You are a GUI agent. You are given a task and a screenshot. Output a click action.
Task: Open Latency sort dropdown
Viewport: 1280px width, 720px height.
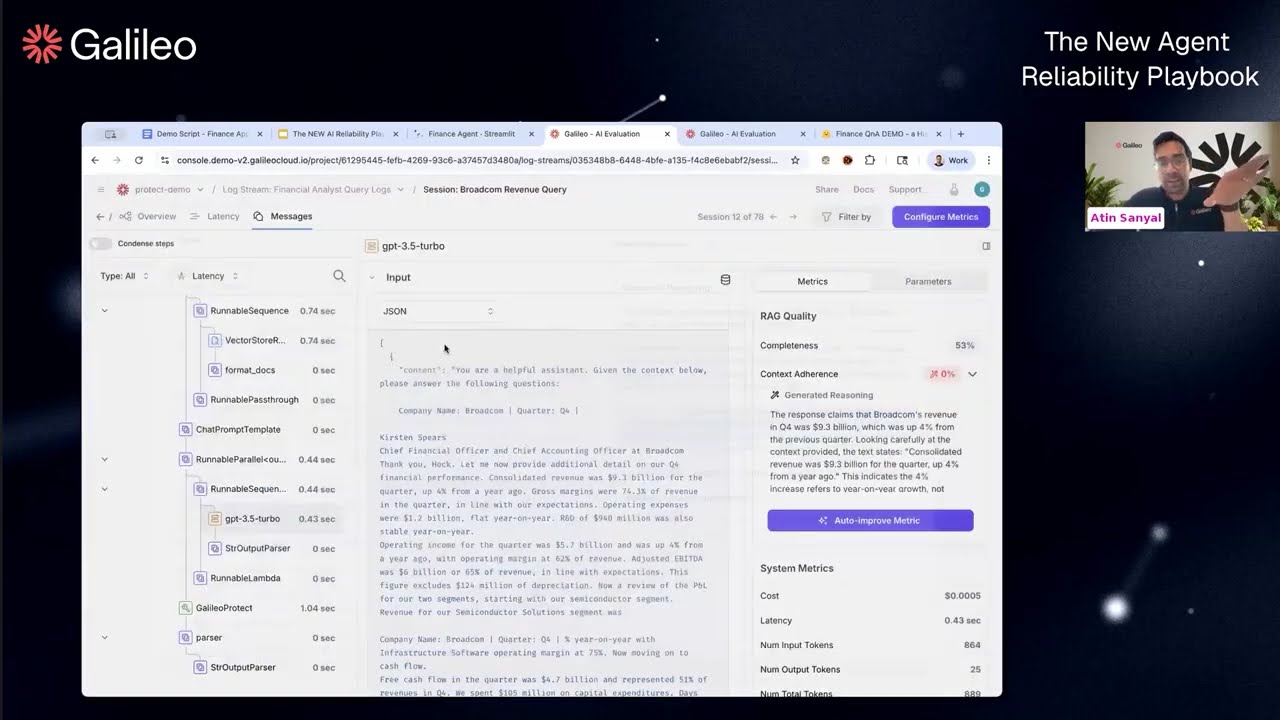[x=207, y=276]
